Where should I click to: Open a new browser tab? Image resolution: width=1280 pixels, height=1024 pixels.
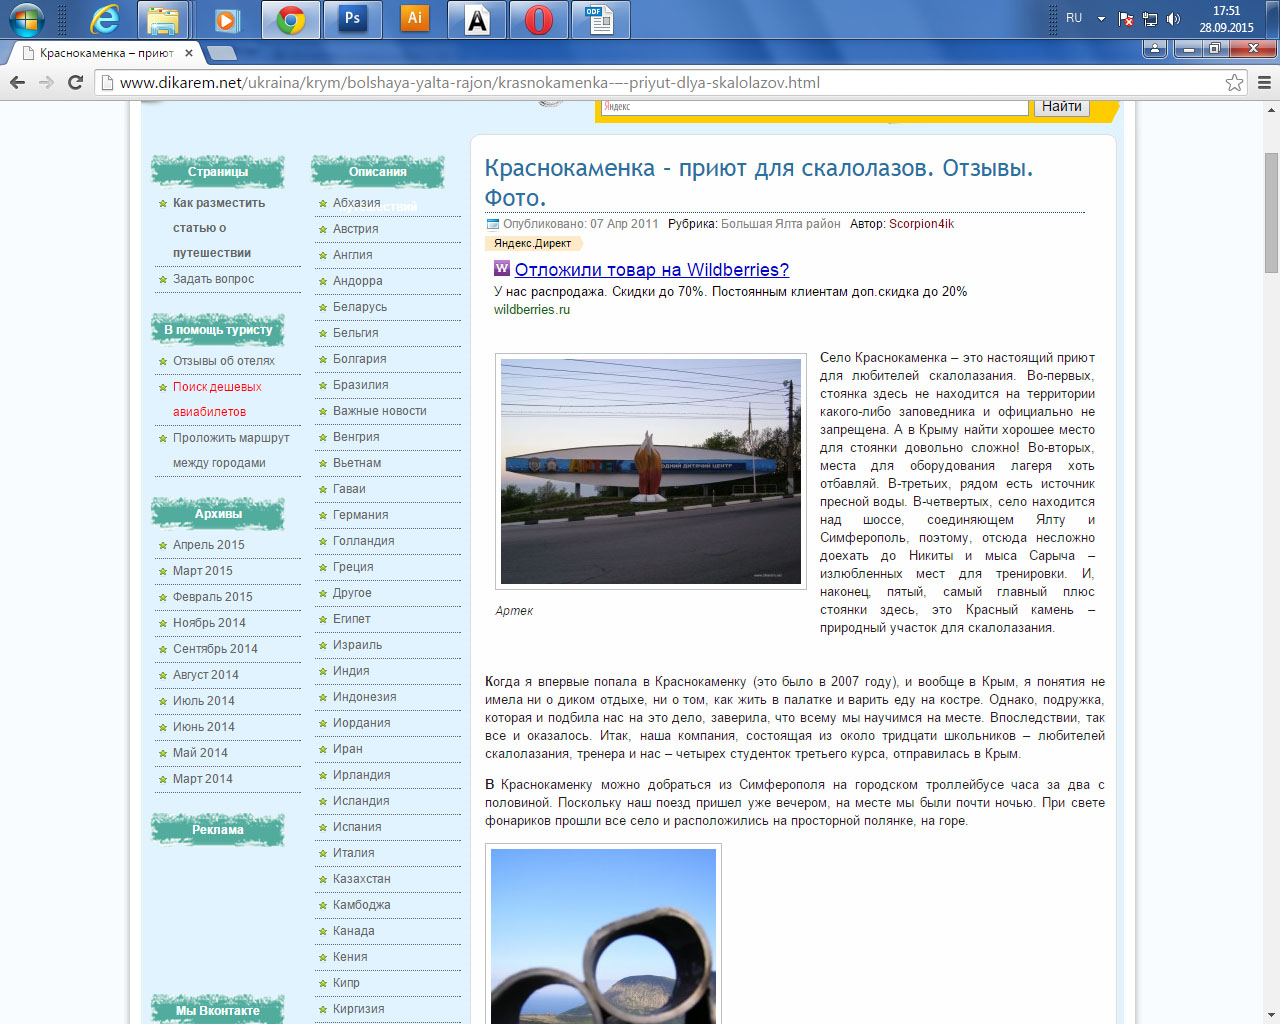click(222, 53)
